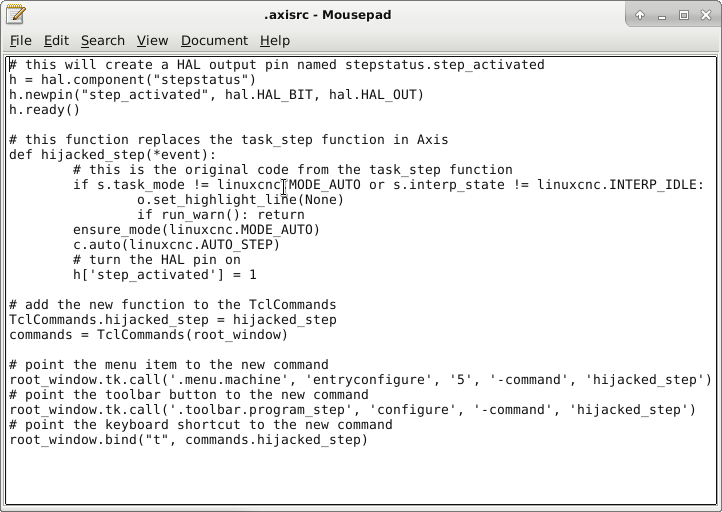722x512 pixels.
Task: Click the Mousepad notepad icon in title bar
Action: pos(16,15)
